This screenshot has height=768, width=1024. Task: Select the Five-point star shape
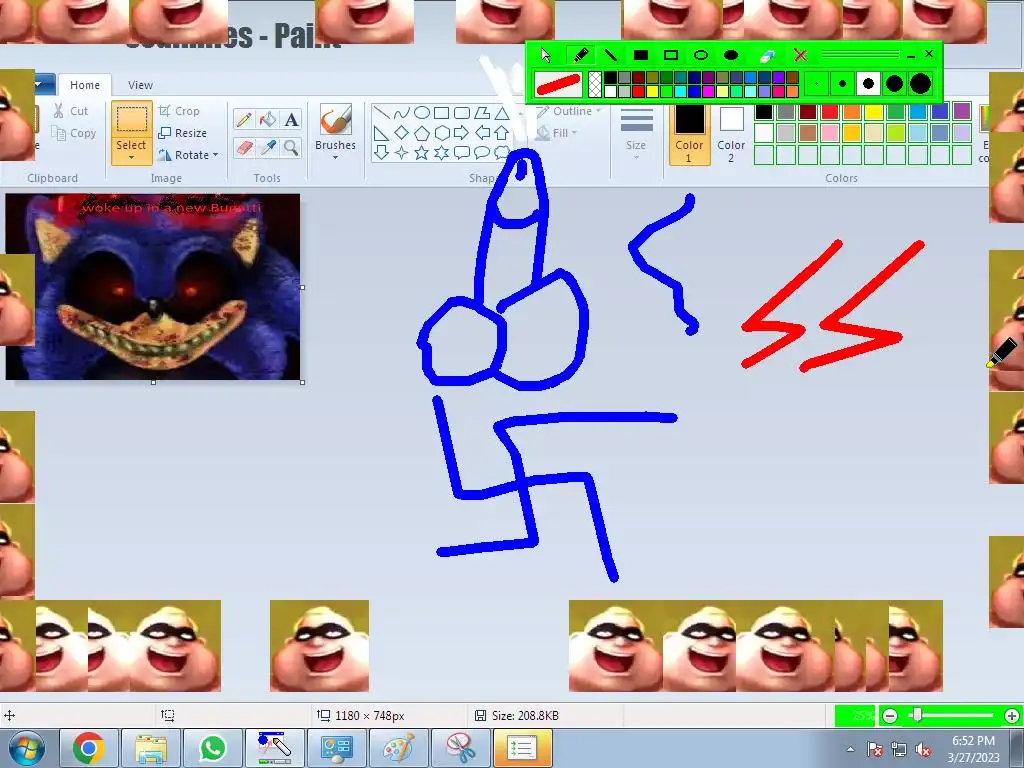[422, 153]
